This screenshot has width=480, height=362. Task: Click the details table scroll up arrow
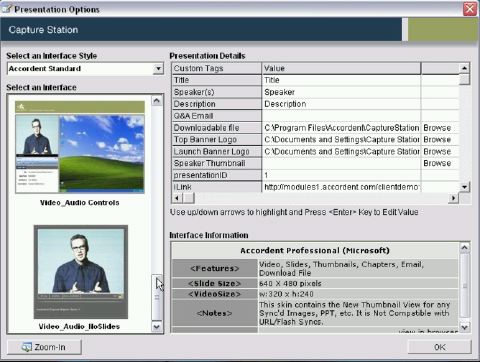pos(464,68)
